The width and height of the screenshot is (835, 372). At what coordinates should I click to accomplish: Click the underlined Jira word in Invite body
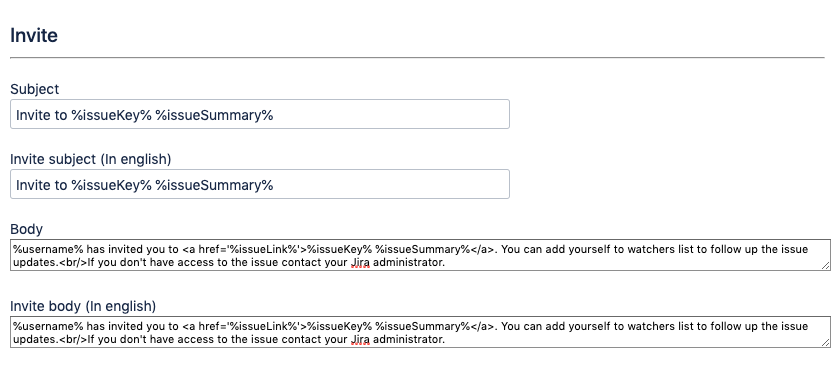[x=361, y=339]
